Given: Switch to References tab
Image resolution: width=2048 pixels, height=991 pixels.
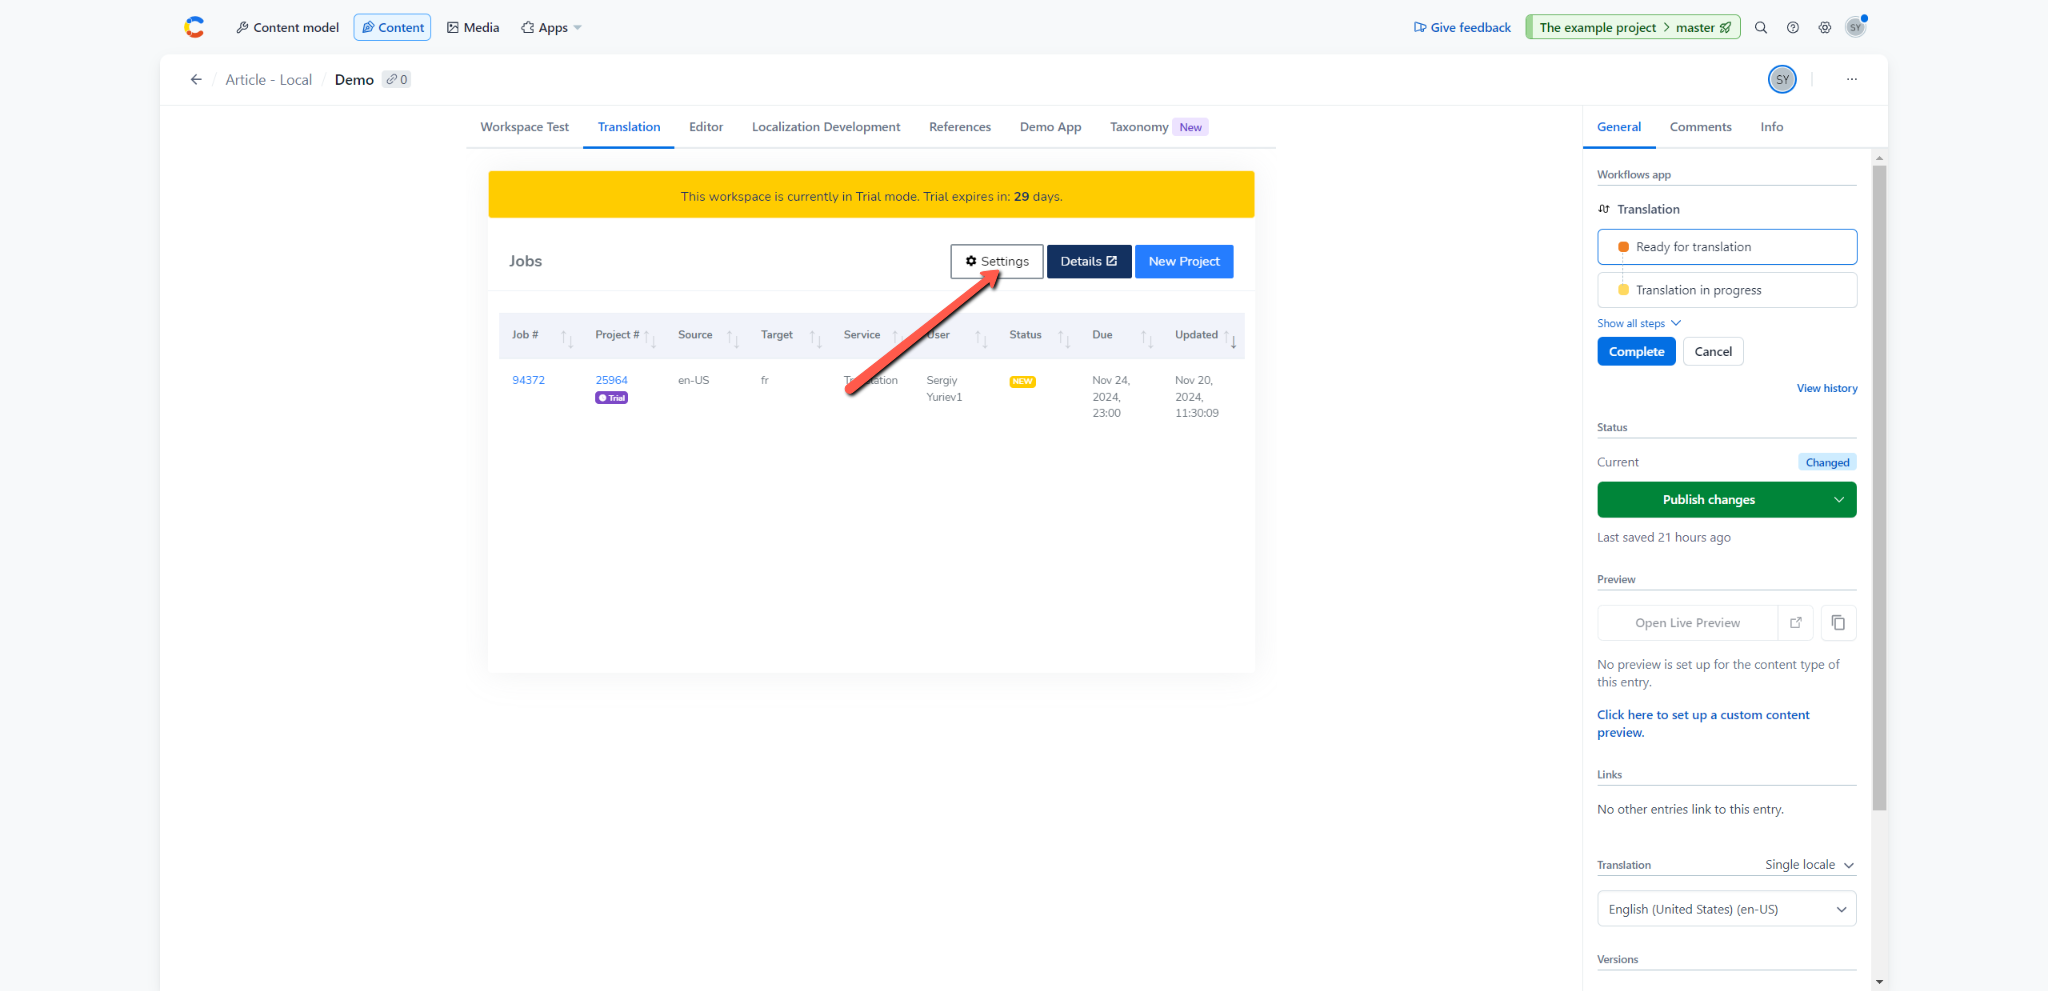Looking at the screenshot, I should pyautogui.click(x=960, y=127).
